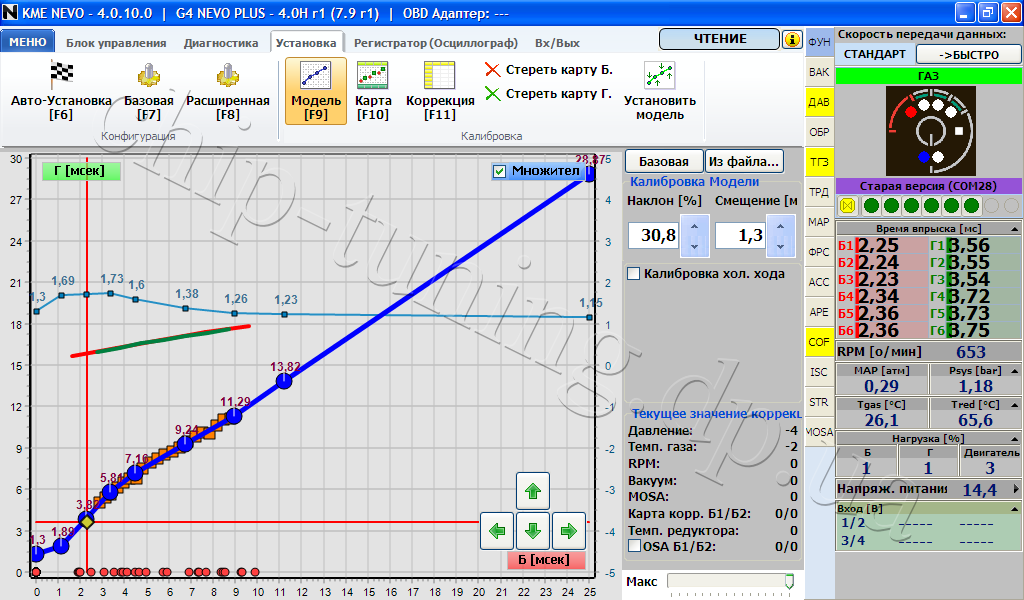Click the blue model point labeled 13,82
The image size is (1024, 600).
coord(283,381)
